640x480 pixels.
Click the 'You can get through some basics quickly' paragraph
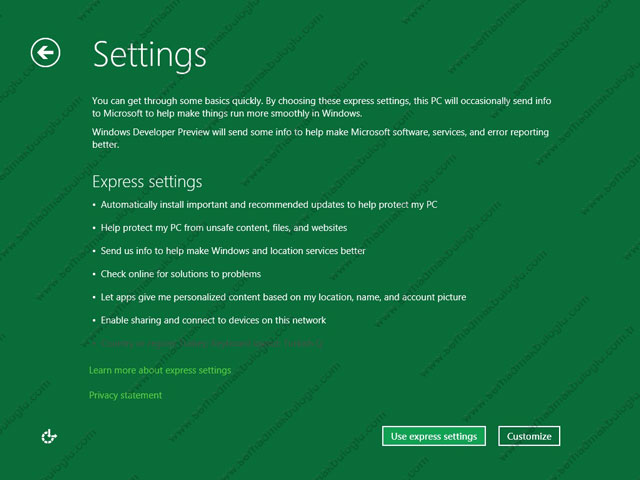pos(322,107)
